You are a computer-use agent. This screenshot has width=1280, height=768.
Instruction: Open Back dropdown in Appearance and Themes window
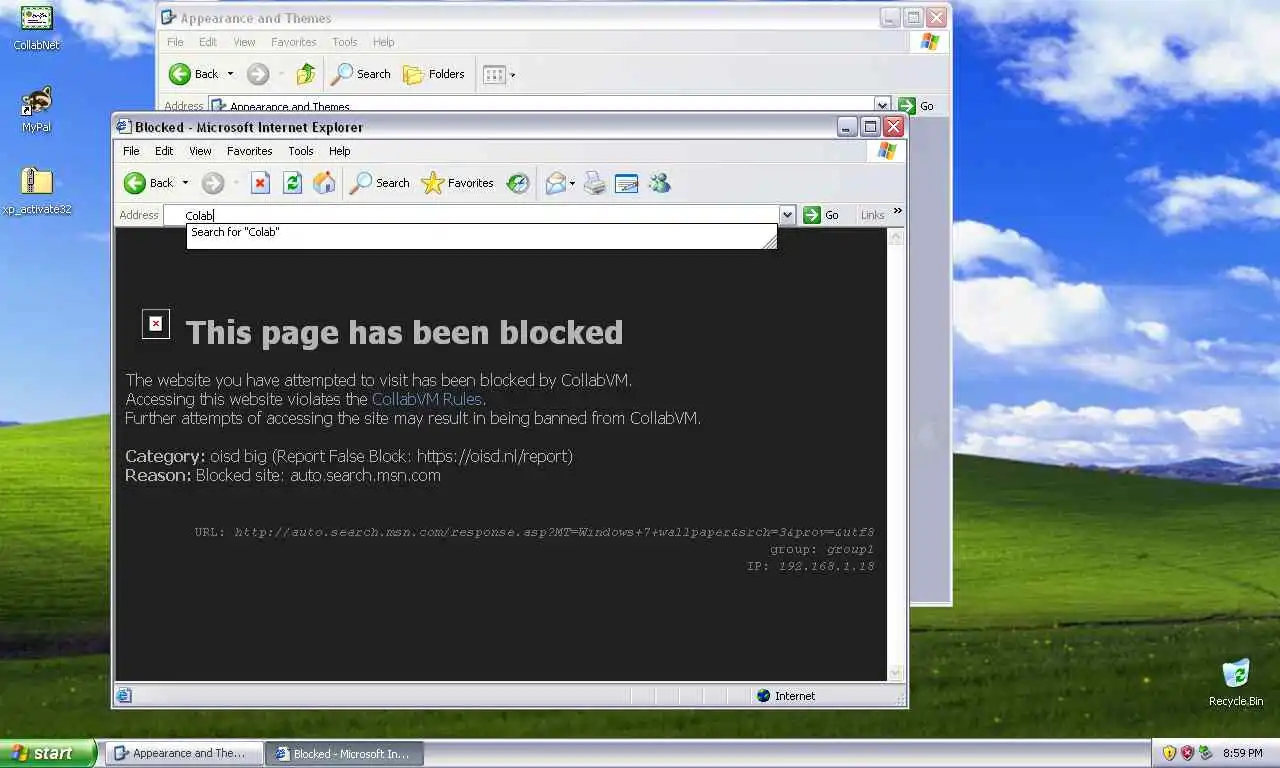tap(230, 74)
